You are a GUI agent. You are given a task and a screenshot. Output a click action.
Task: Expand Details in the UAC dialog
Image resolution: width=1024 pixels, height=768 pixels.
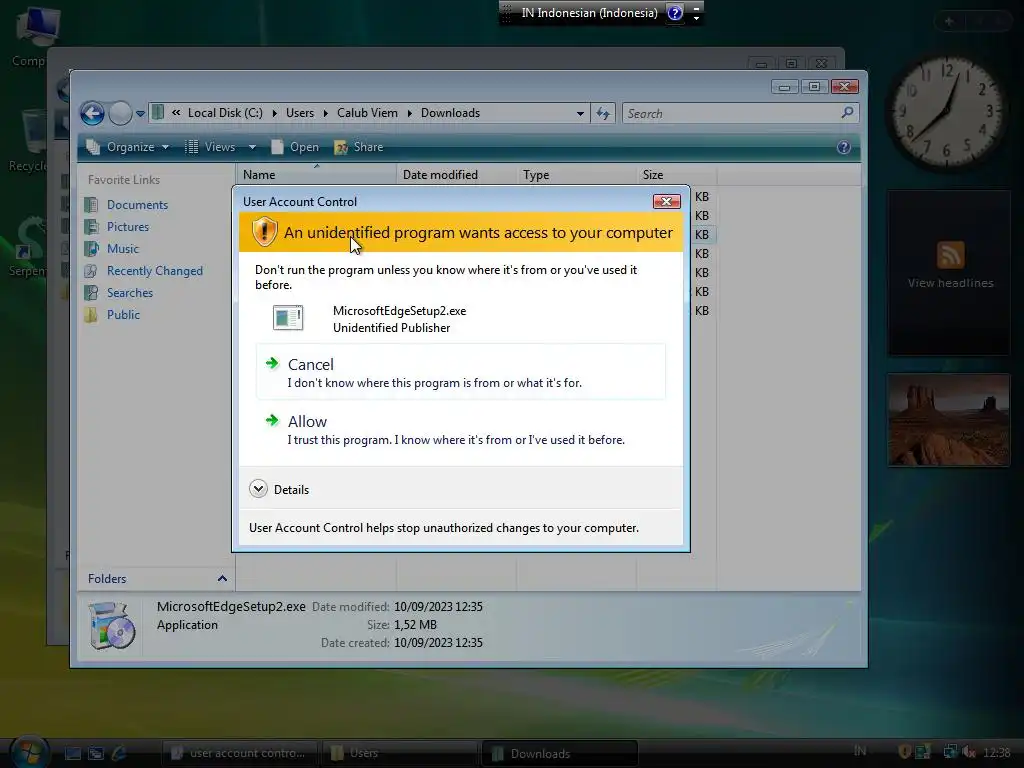(279, 489)
